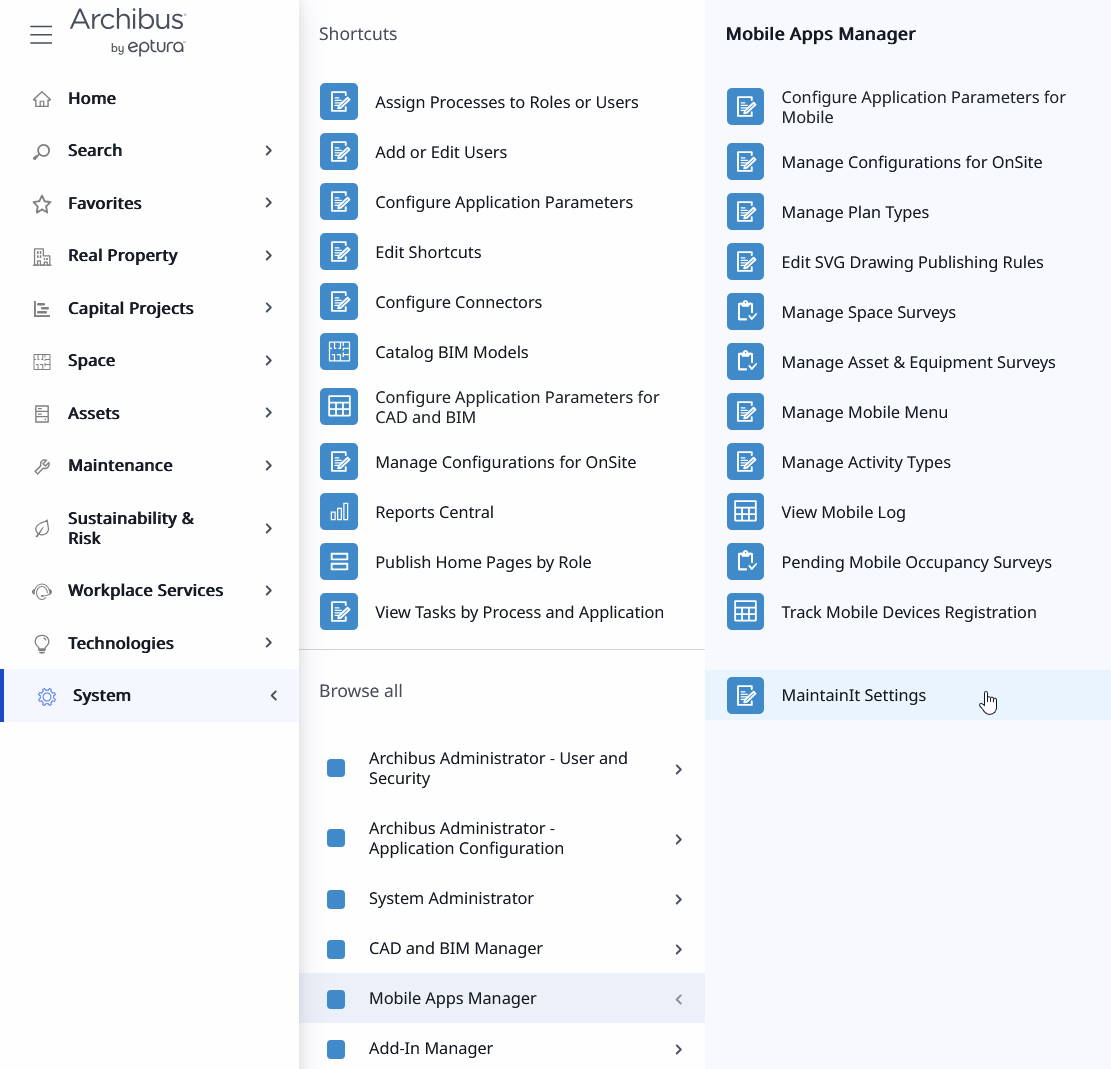The height and width of the screenshot is (1069, 1111).
Task: Click the View Mobile Log table icon
Action: click(x=745, y=512)
